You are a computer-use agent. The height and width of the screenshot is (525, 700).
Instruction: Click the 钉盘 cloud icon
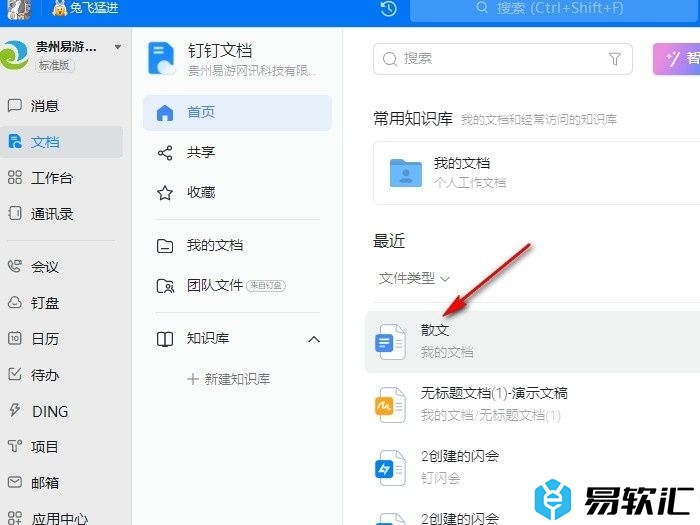tap(15, 303)
